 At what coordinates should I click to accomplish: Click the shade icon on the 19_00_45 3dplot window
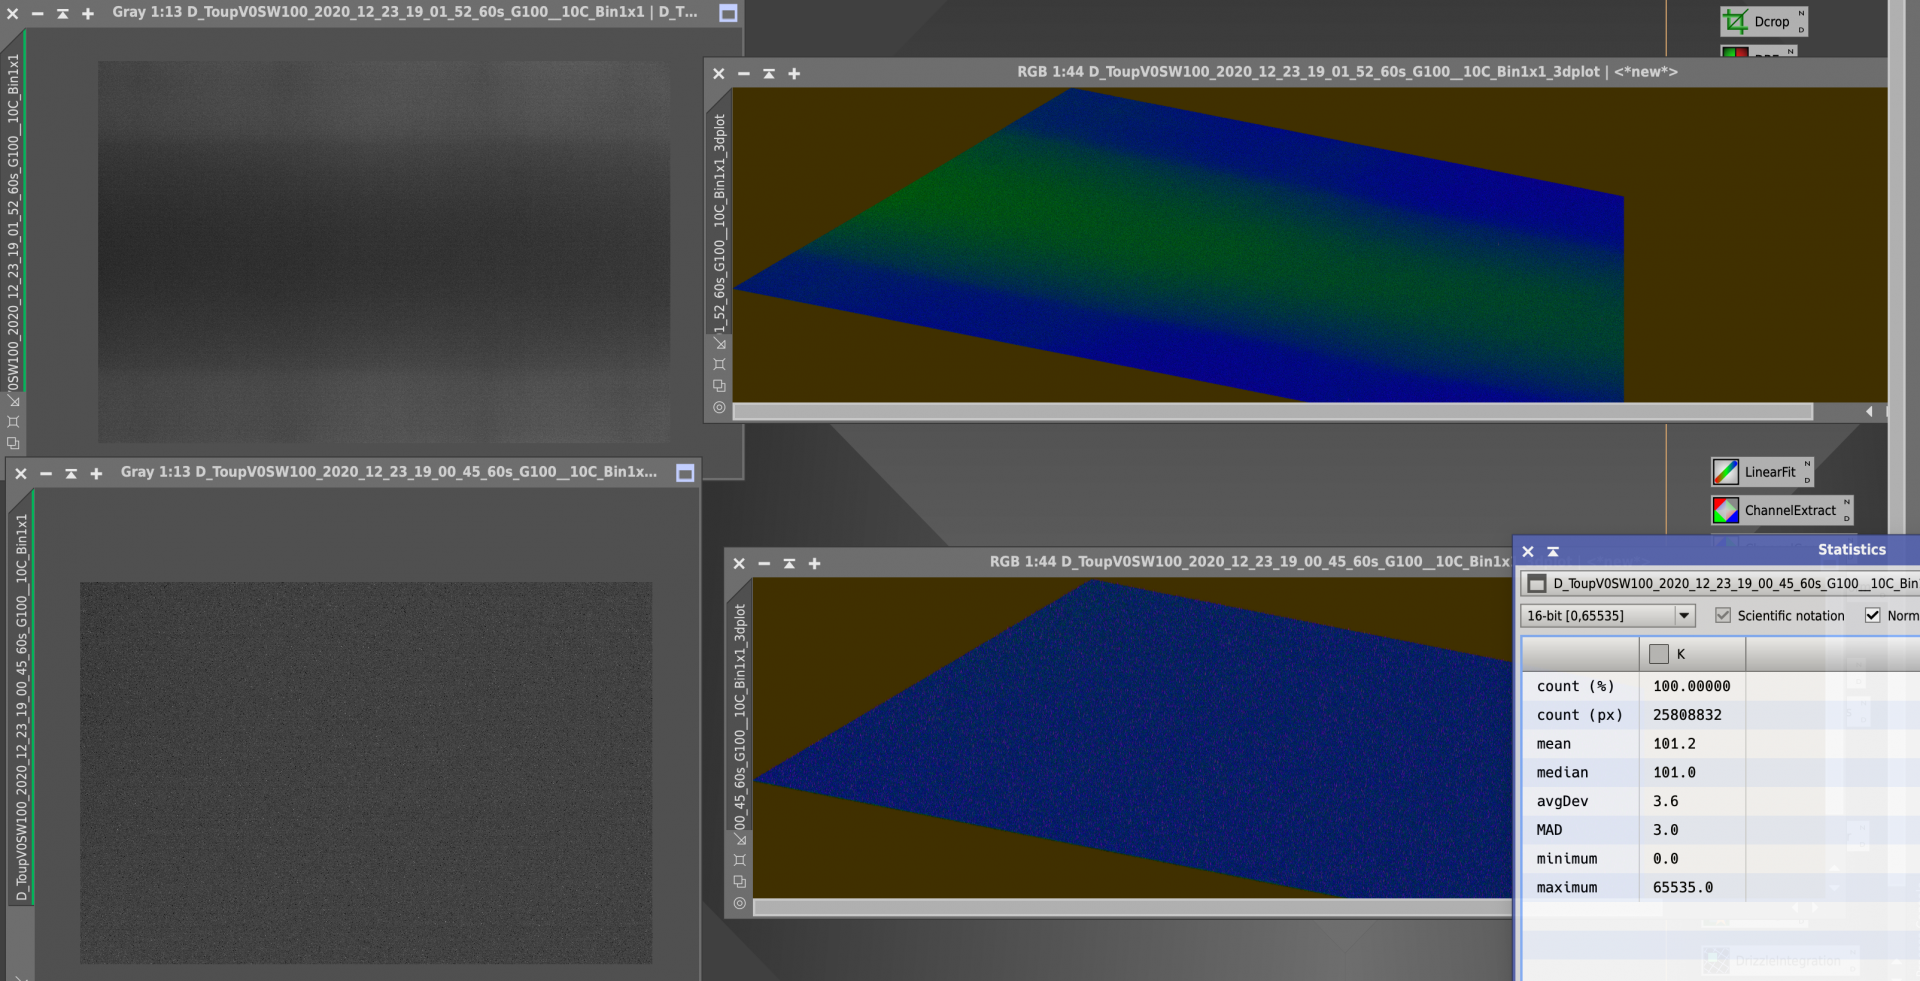(x=789, y=564)
